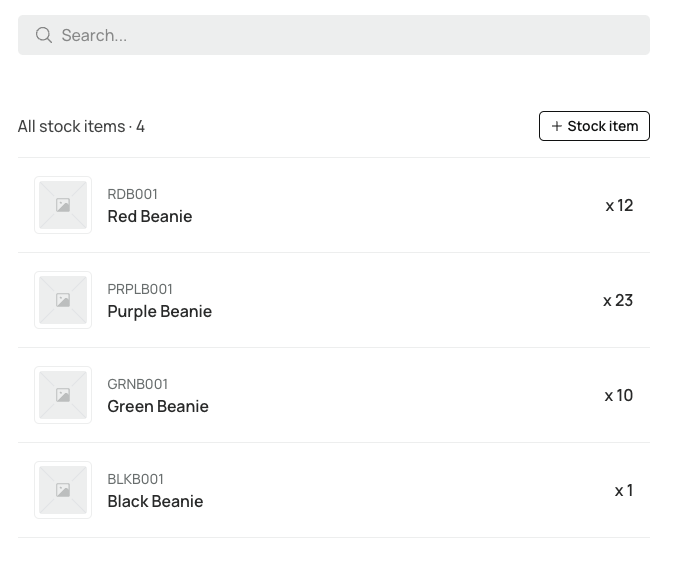Focus the Search input field
The width and height of the screenshot is (683, 569).
pos(334,35)
